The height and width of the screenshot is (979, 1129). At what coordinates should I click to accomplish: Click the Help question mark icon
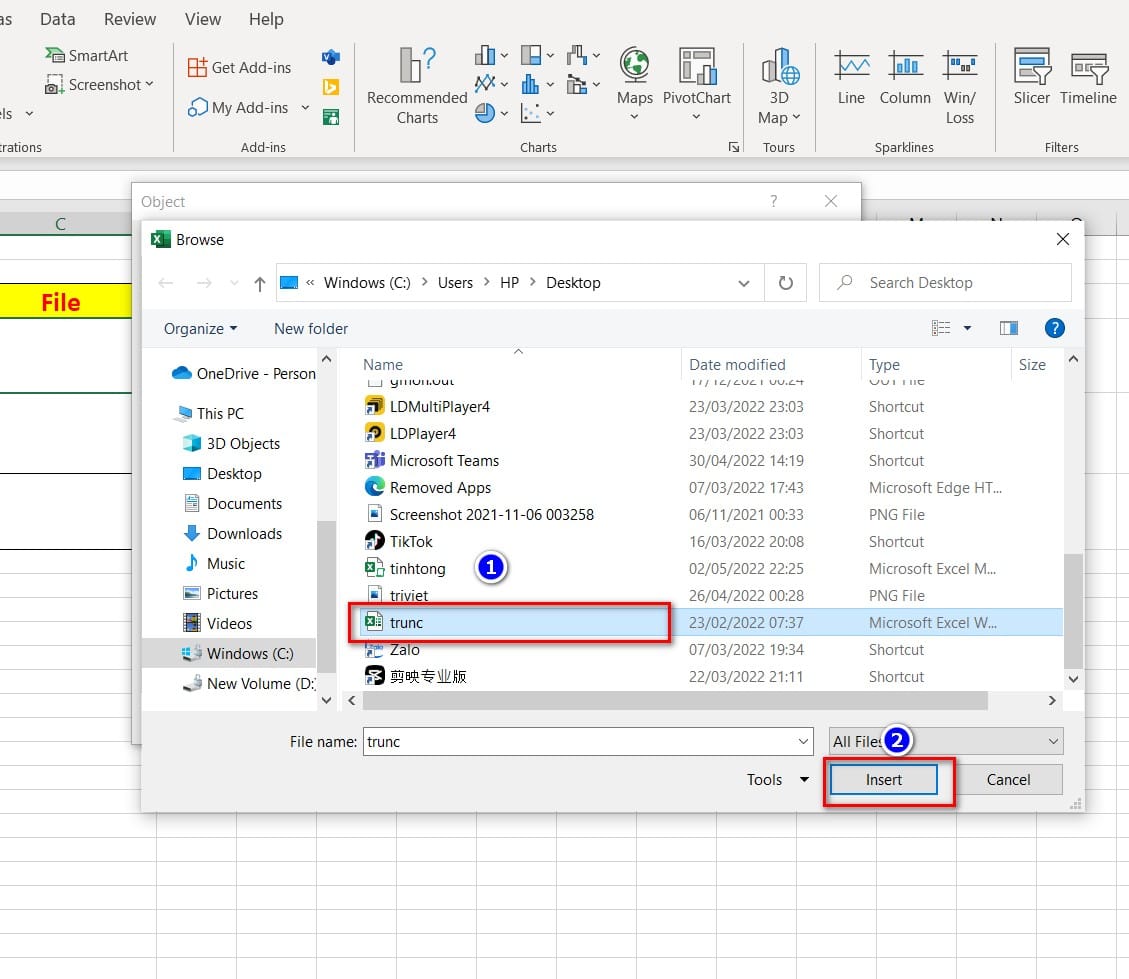pos(1055,328)
